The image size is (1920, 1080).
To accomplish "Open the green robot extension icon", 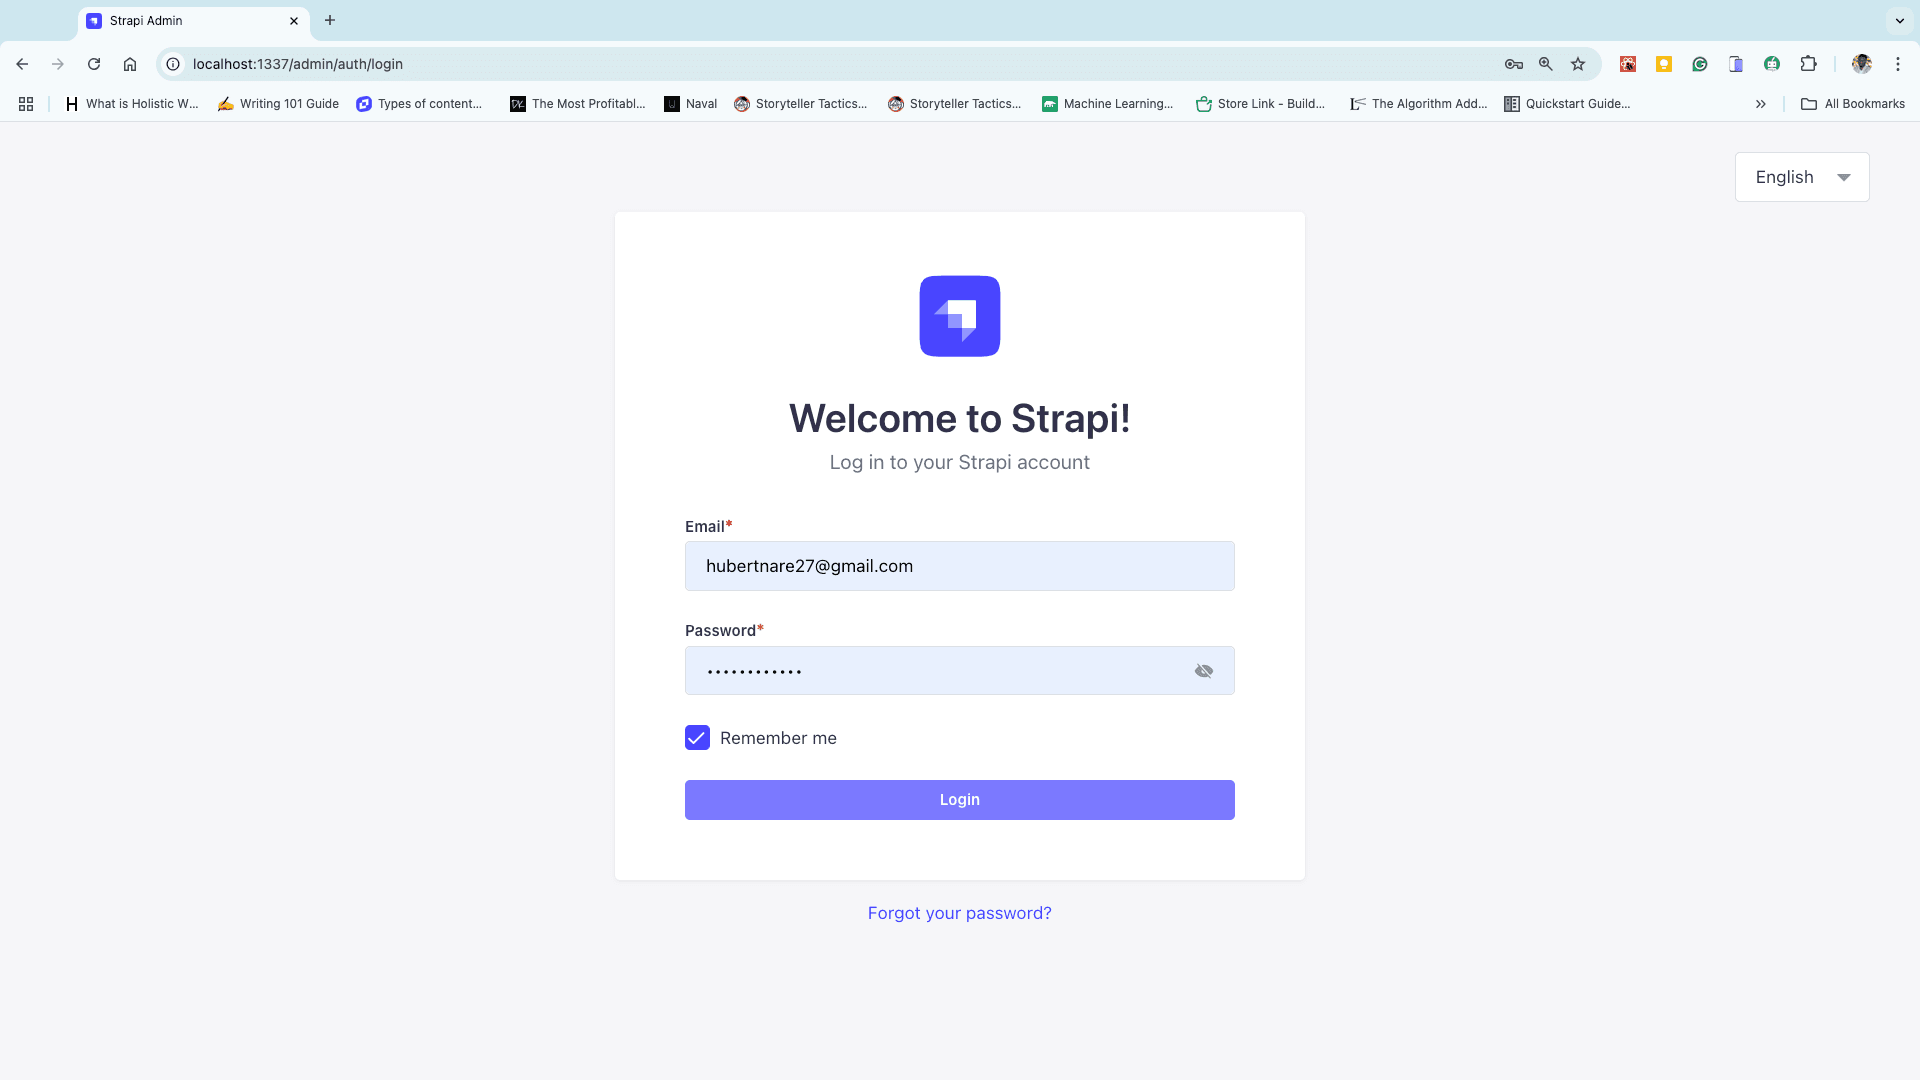I will [1772, 64].
